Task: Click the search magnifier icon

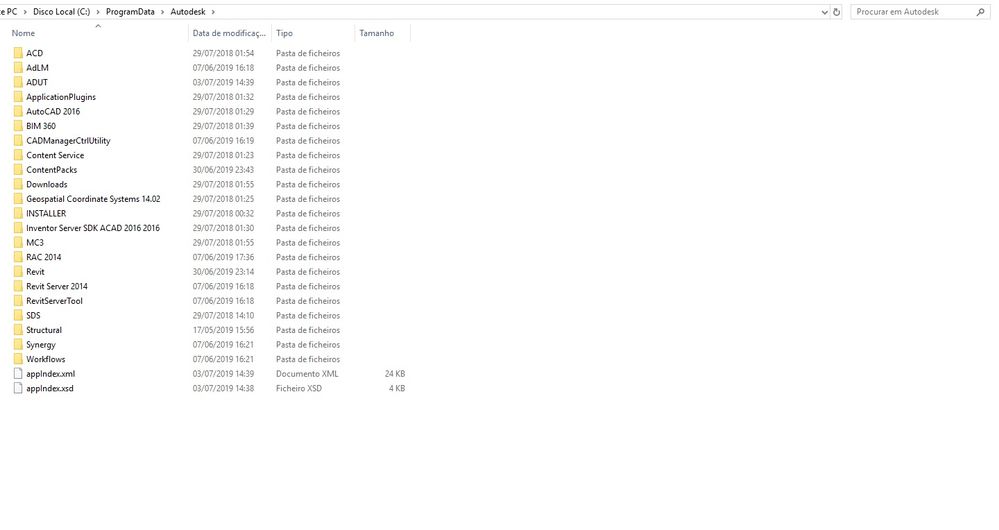Action: [980, 11]
